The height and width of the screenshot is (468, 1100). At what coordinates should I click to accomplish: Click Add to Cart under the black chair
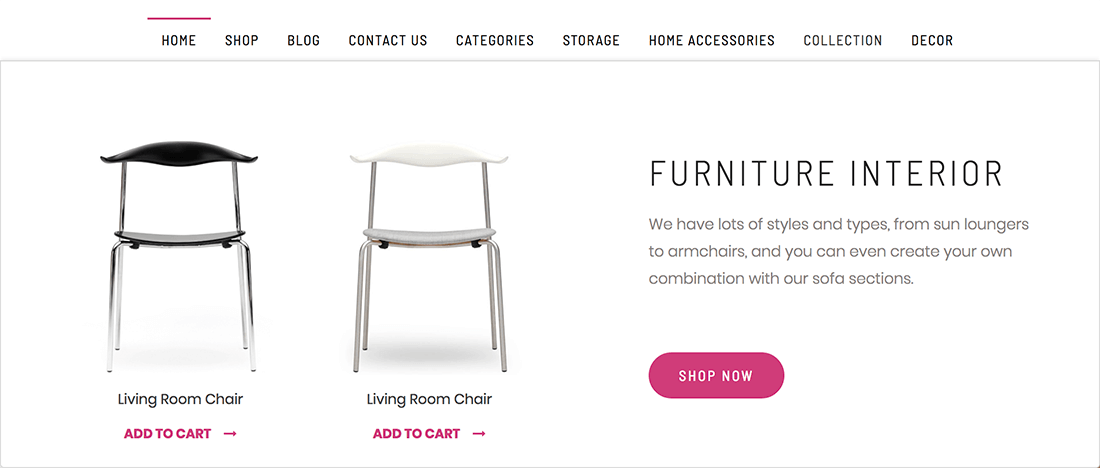(x=167, y=434)
